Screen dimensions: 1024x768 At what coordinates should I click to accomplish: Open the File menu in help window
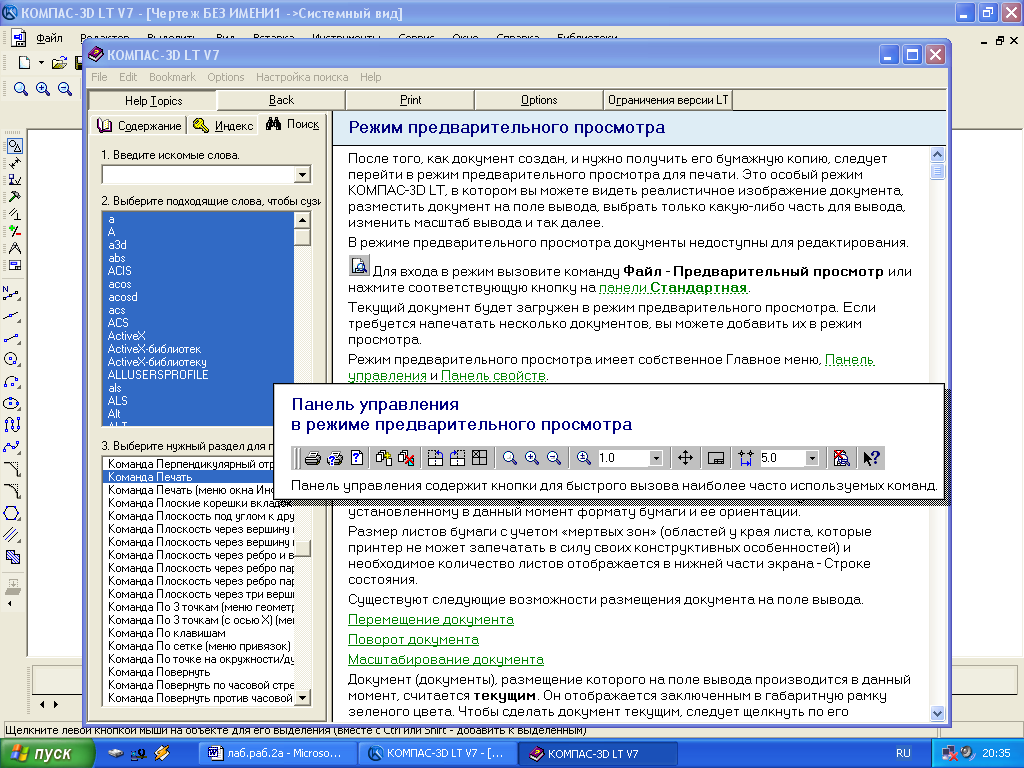coord(99,77)
